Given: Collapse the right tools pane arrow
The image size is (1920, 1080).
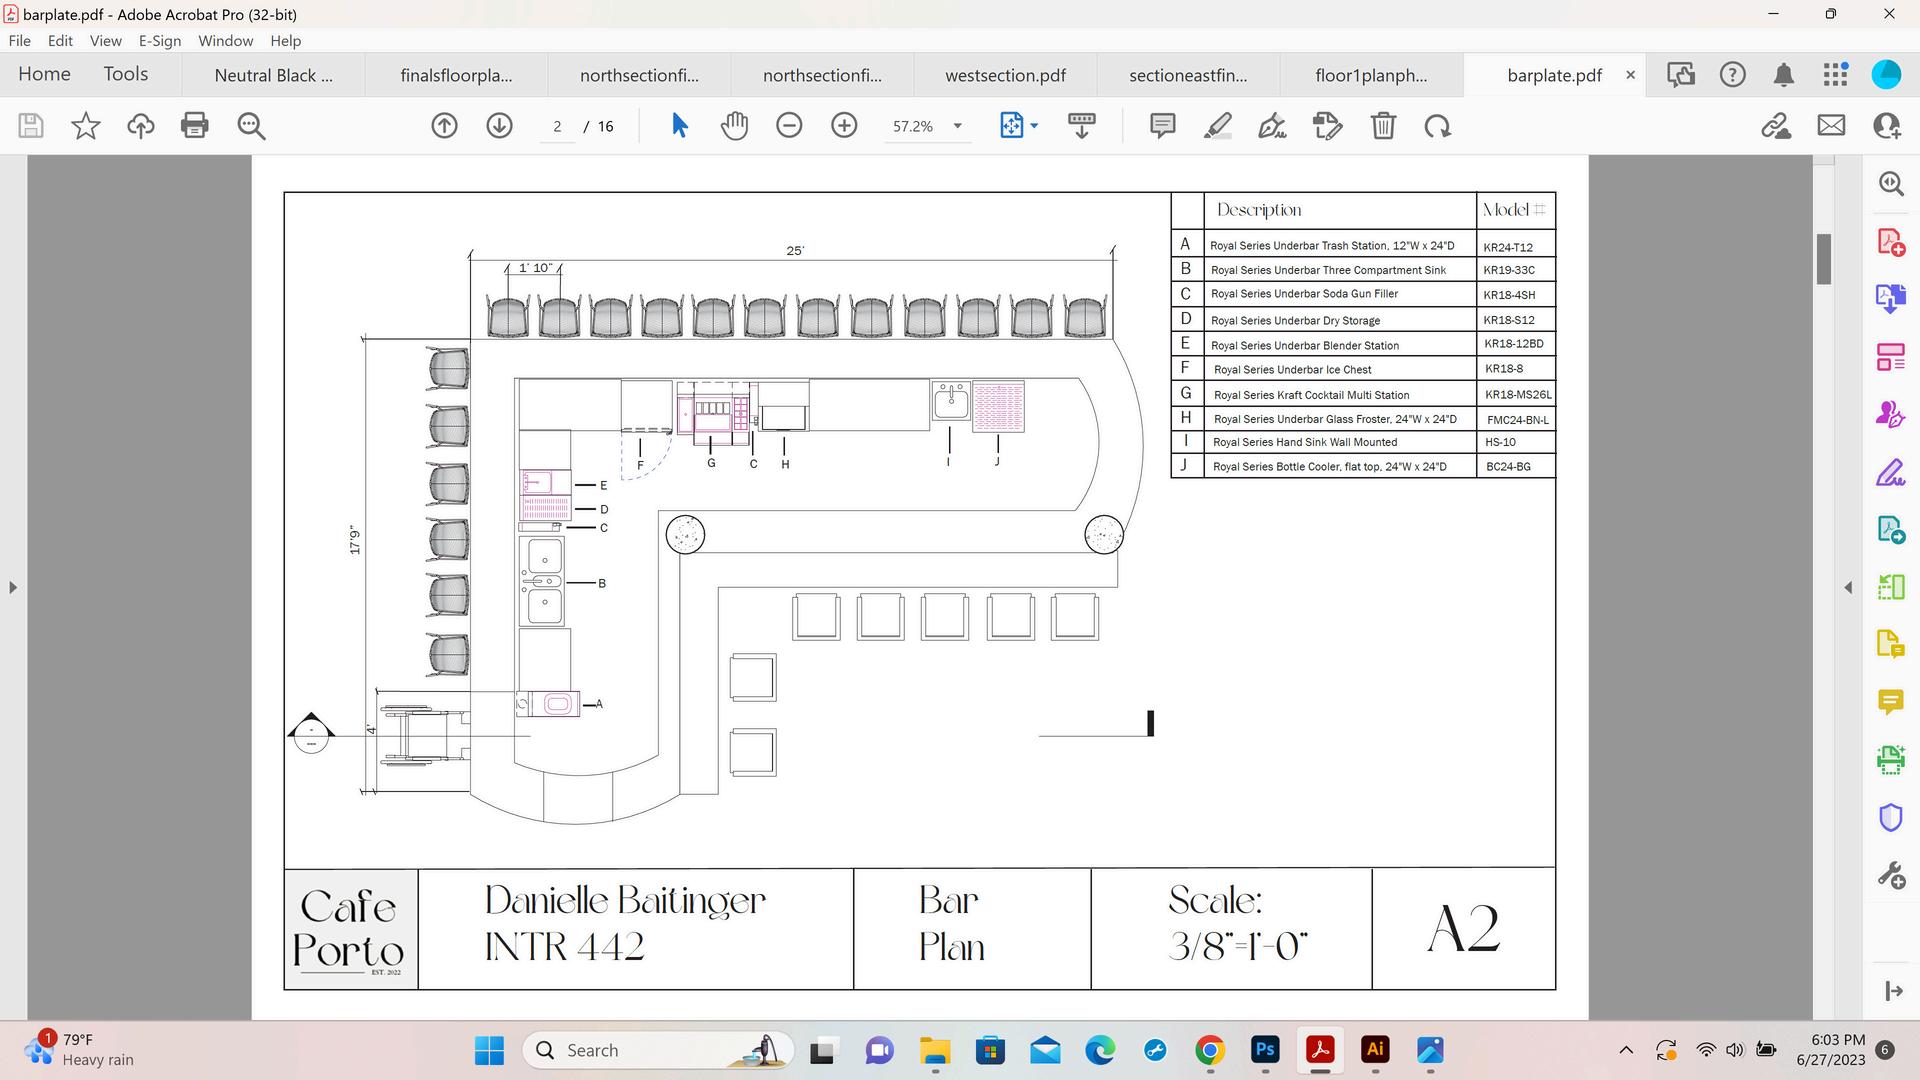Looking at the screenshot, I should (x=1848, y=588).
